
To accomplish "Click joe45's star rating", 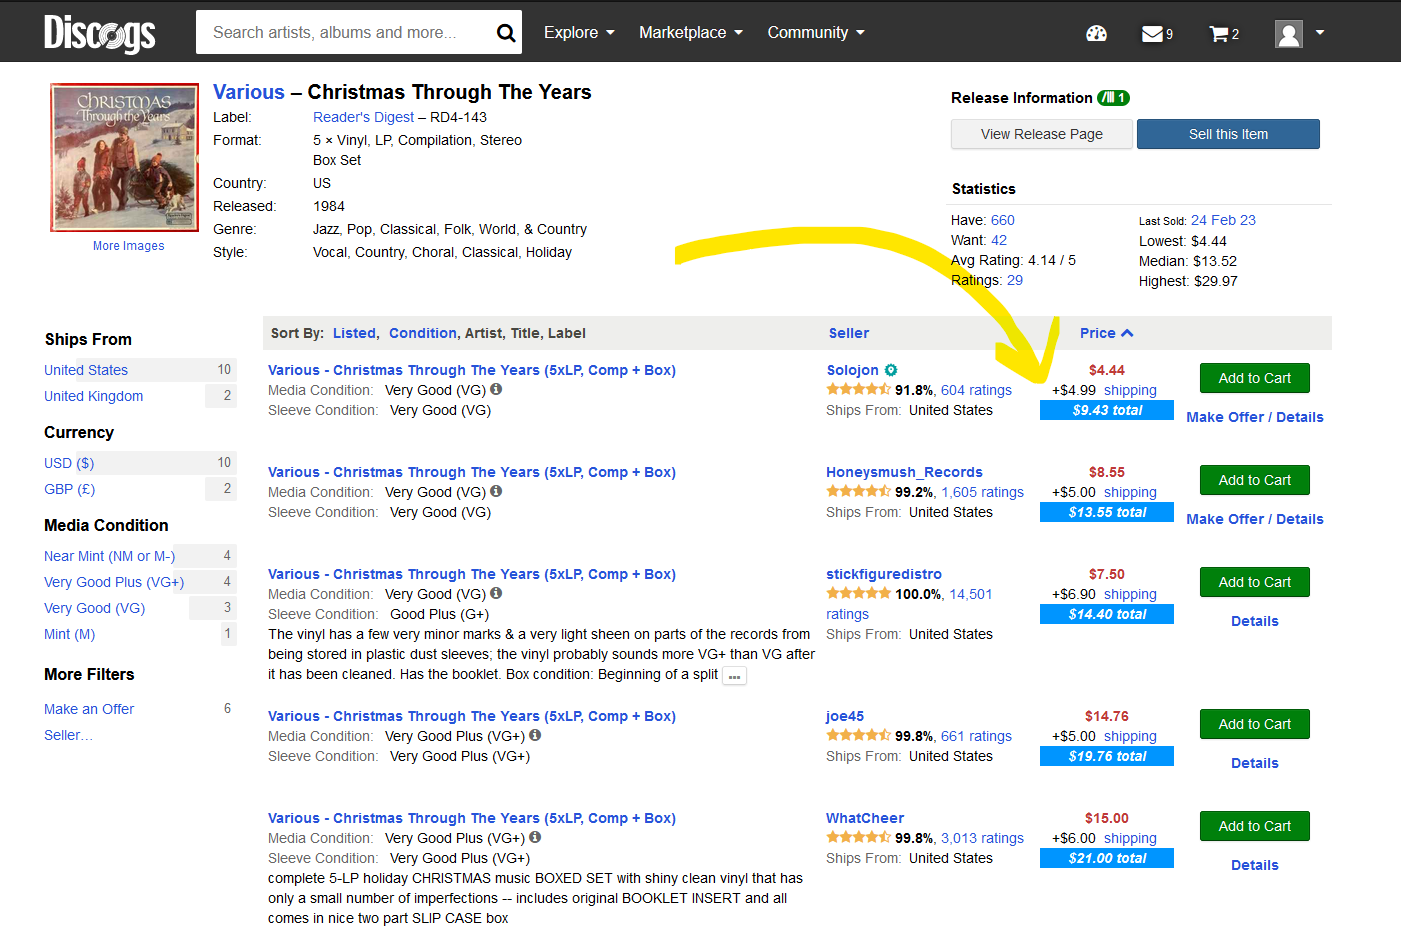I will [x=858, y=736].
